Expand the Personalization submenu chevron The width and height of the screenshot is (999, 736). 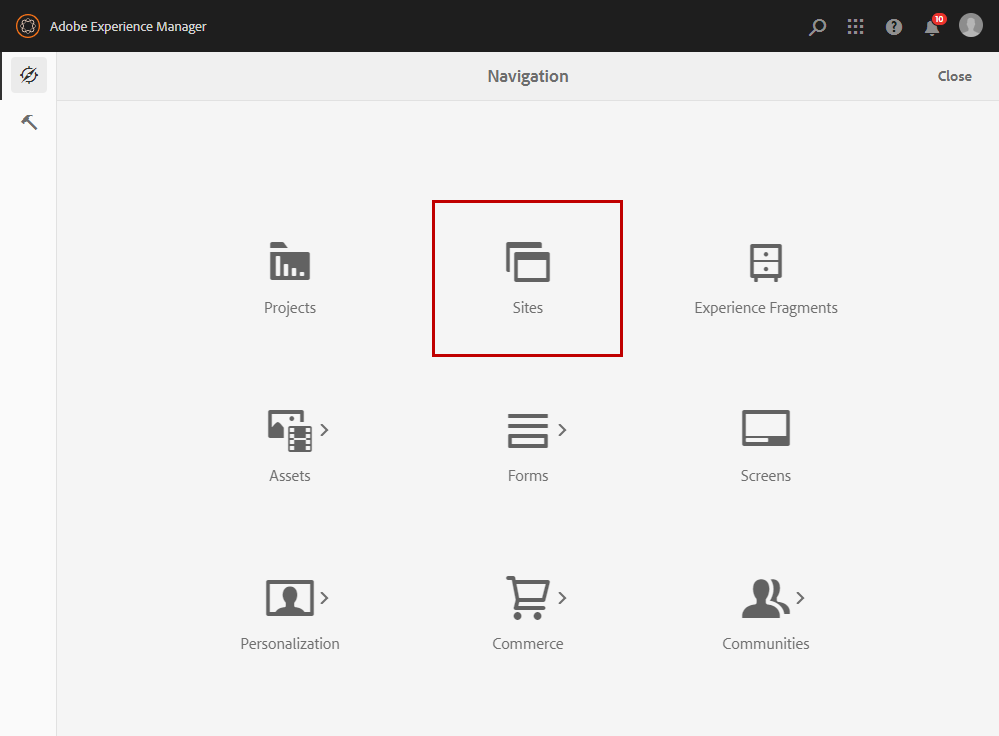point(324,598)
